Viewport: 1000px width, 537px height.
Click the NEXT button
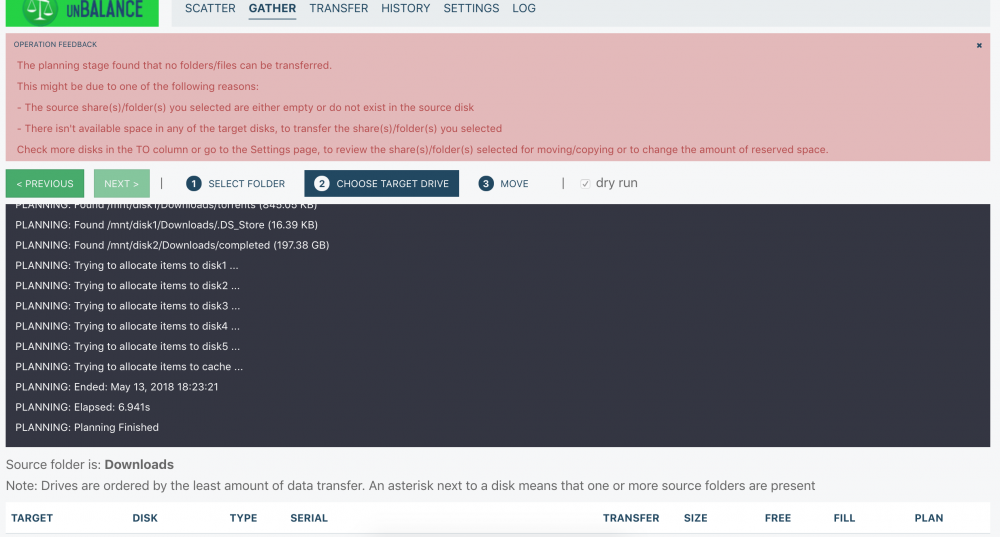122,184
